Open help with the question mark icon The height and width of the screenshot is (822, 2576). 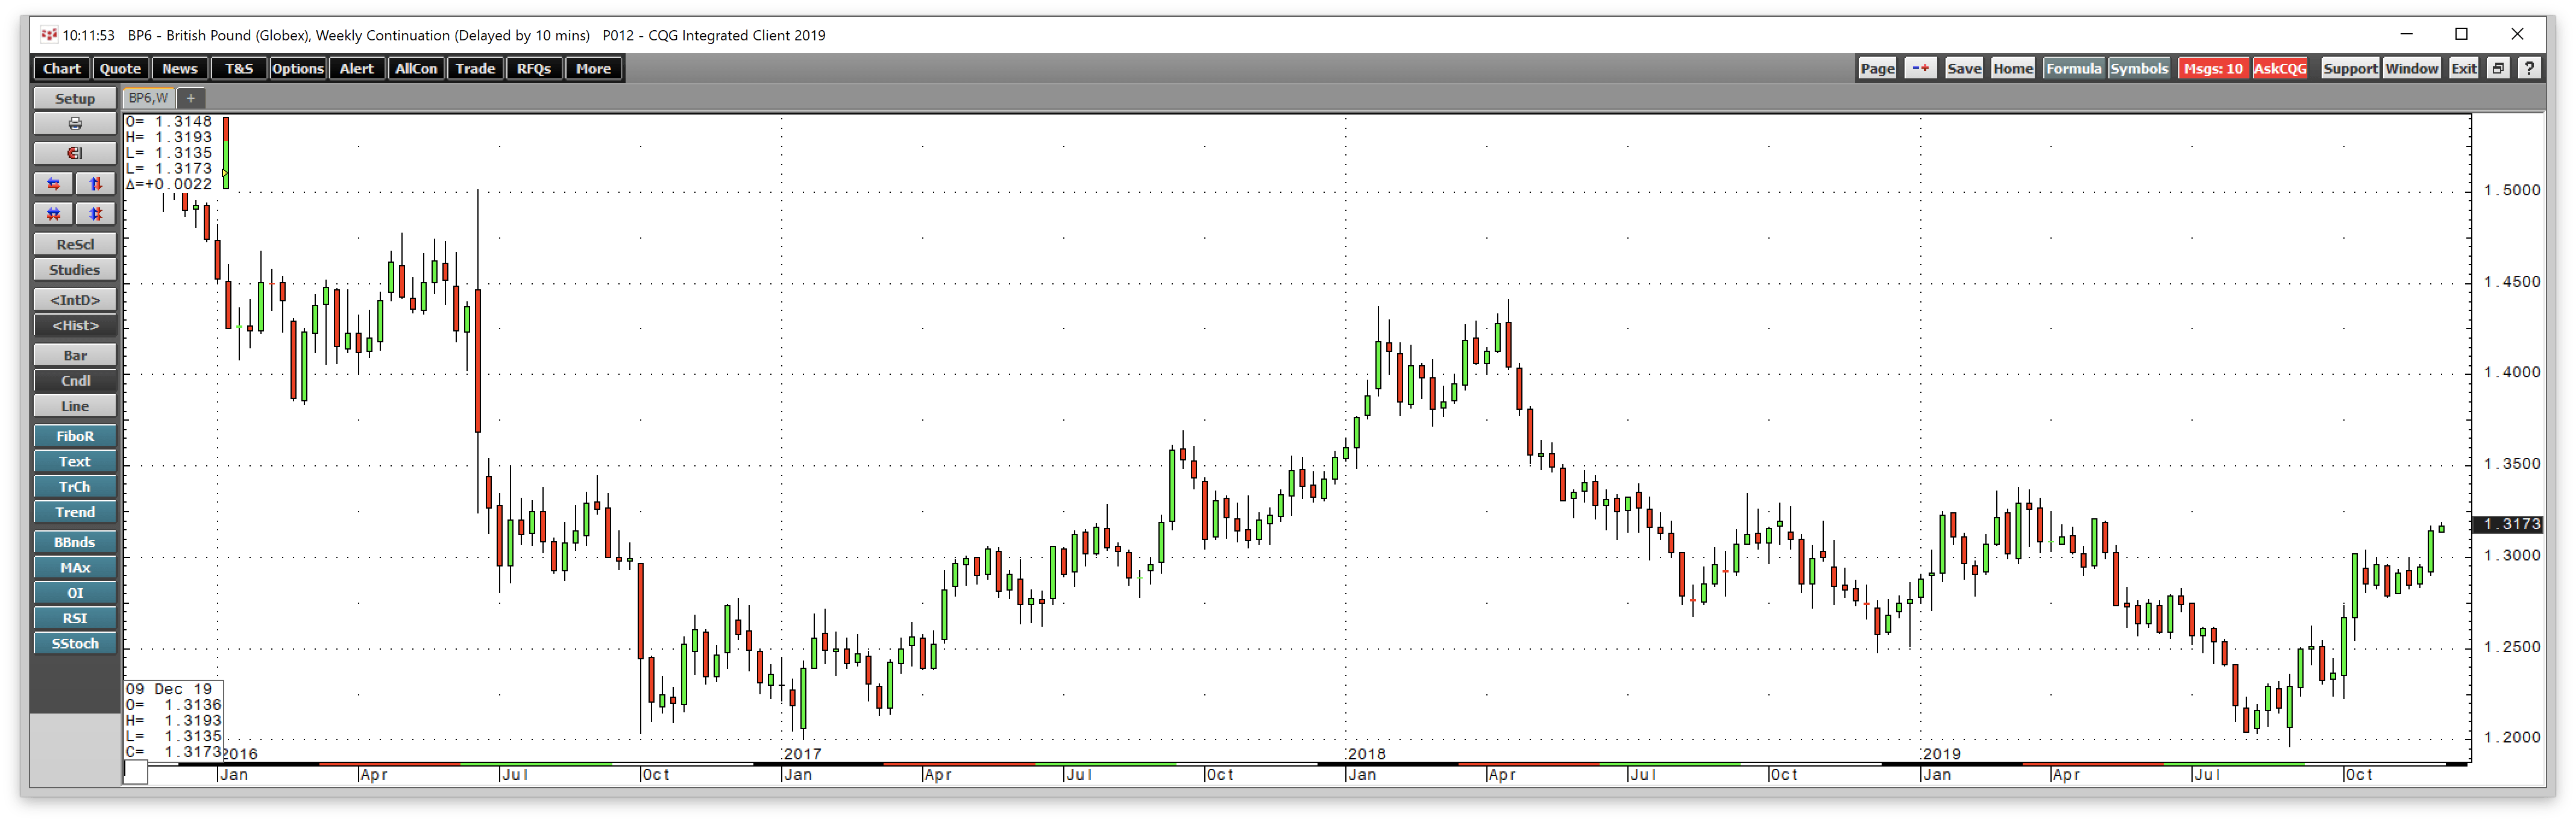pyautogui.click(x=2529, y=68)
